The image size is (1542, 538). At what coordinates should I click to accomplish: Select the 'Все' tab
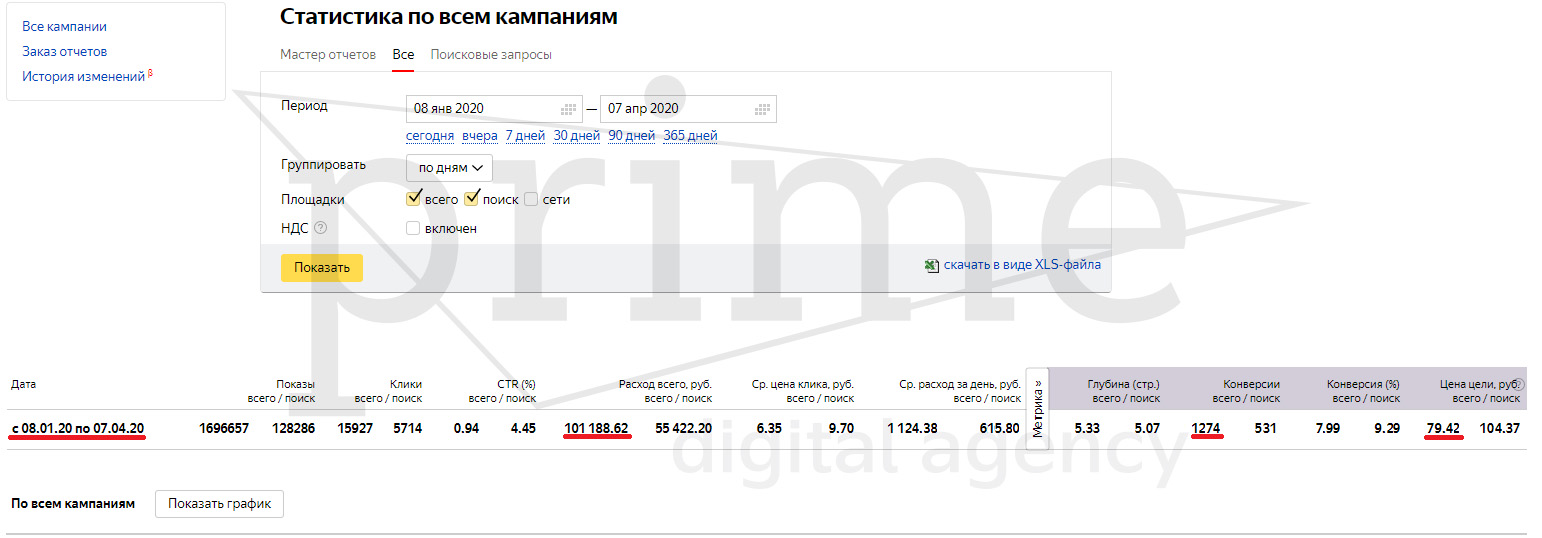coord(403,54)
